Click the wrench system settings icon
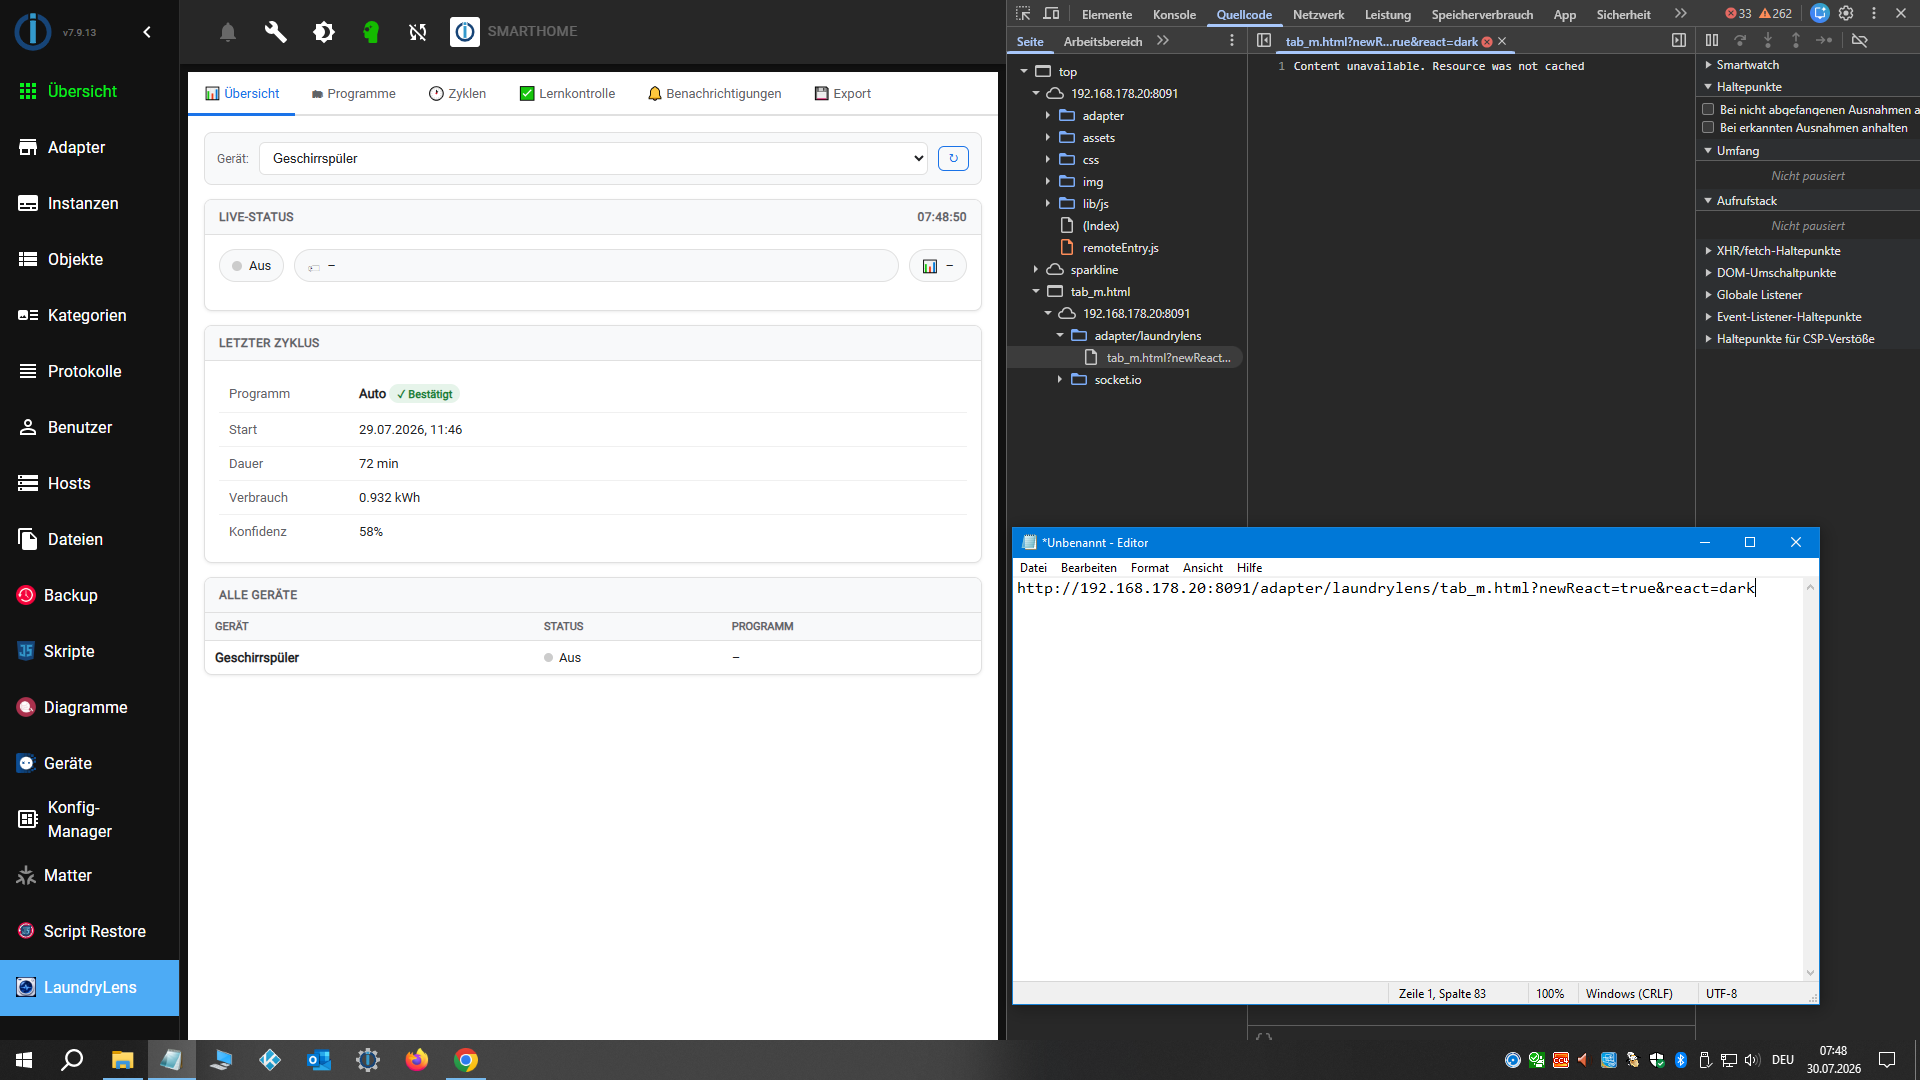 pyautogui.click(x=275, y=32)
